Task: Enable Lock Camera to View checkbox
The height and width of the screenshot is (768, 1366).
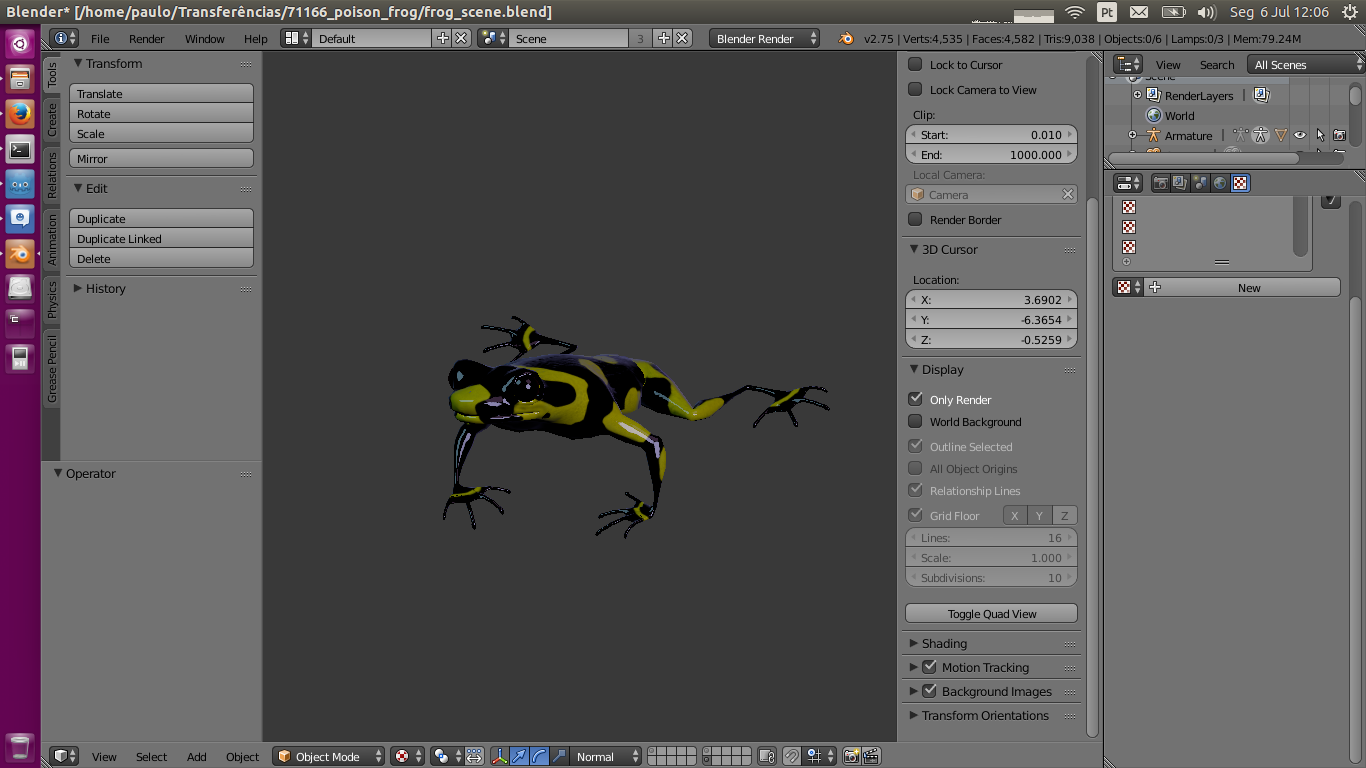Action: pyautogui.click(x=915, y=89)
